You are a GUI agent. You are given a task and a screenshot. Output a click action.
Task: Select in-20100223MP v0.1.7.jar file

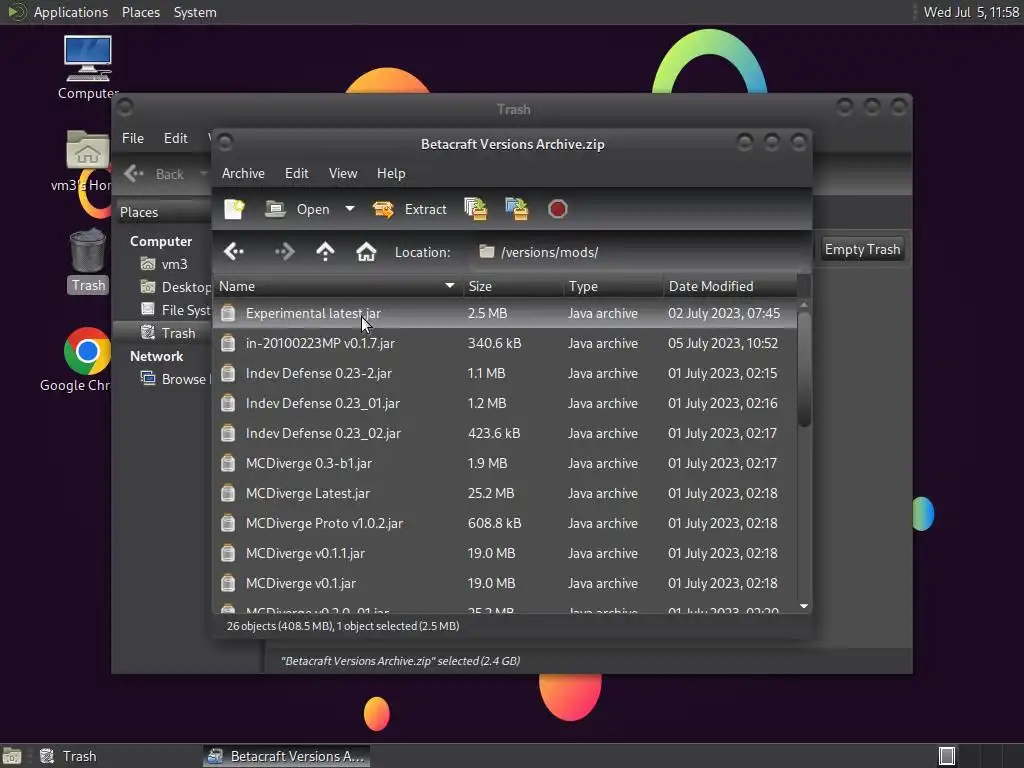pos(505,344)
